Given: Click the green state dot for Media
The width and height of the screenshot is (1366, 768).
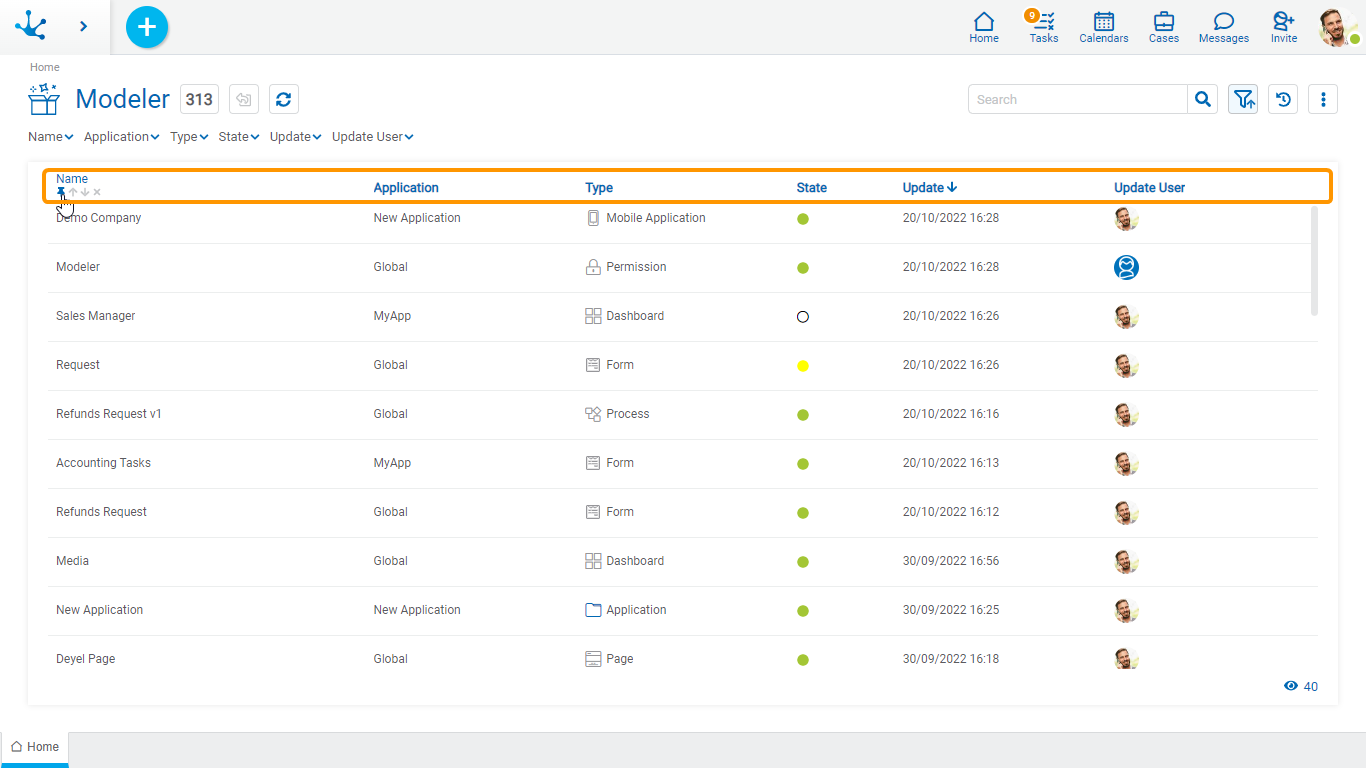Looking at the screenshot, I should click(803, 562).
